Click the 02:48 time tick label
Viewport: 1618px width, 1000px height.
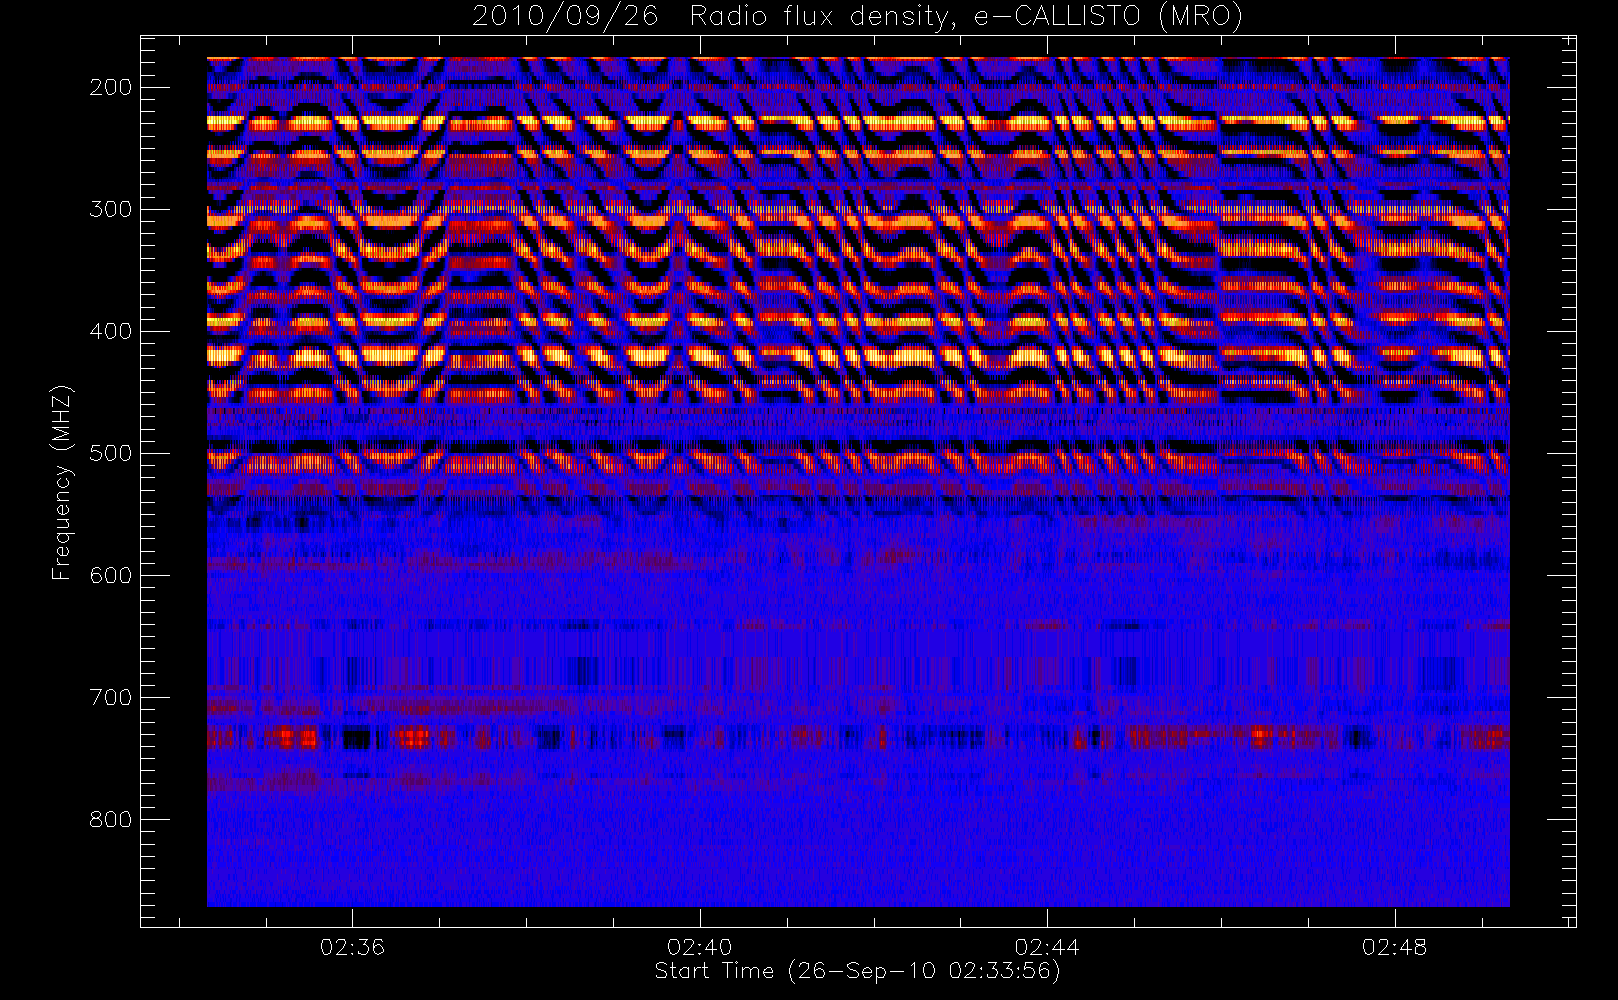(x=1394, y=946)
